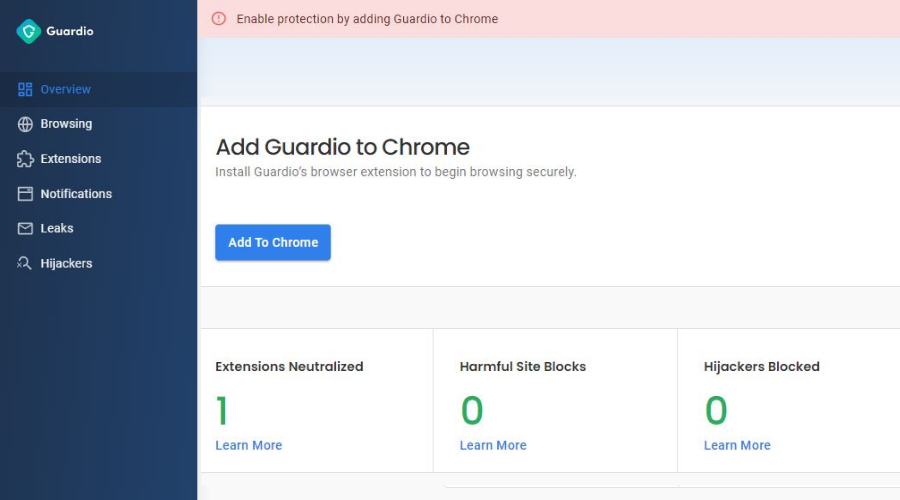Go to the Browsing section label

(x=66, y=124)
